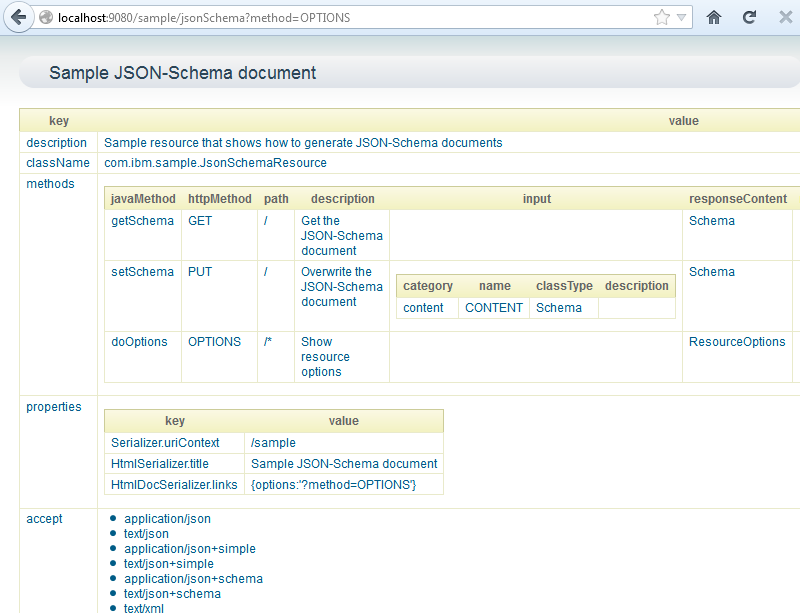This screenshot has height=613, width=800.
Task: Click the CONTENT name cell in input table
Action: click(x=493, y=308)
